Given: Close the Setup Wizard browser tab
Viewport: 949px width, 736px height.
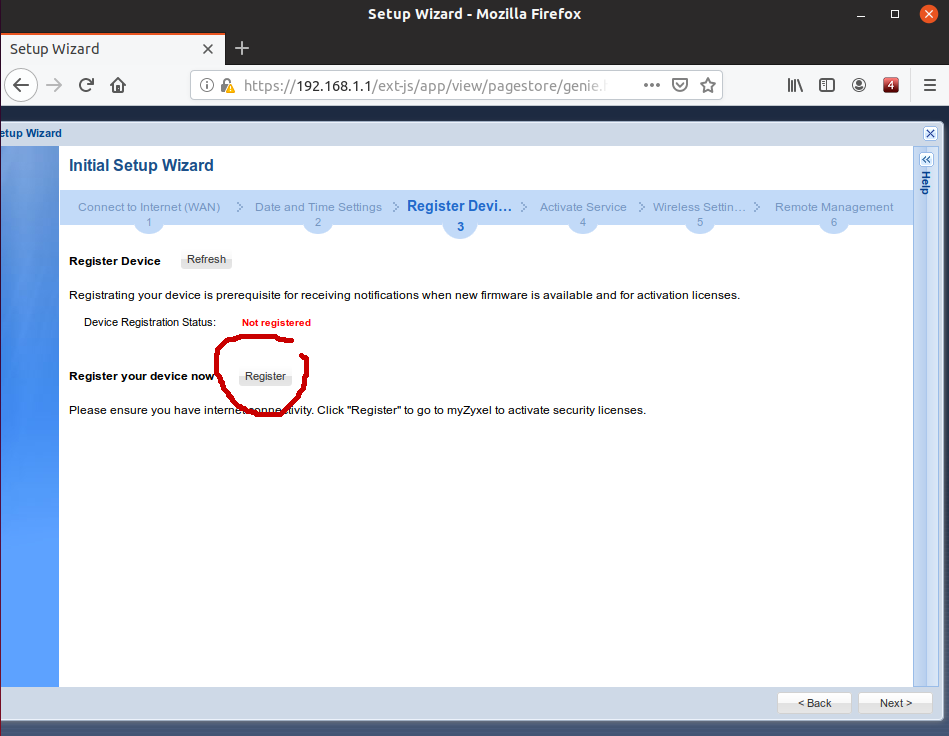Looking at the screenshot, I should tap(208, 49).
